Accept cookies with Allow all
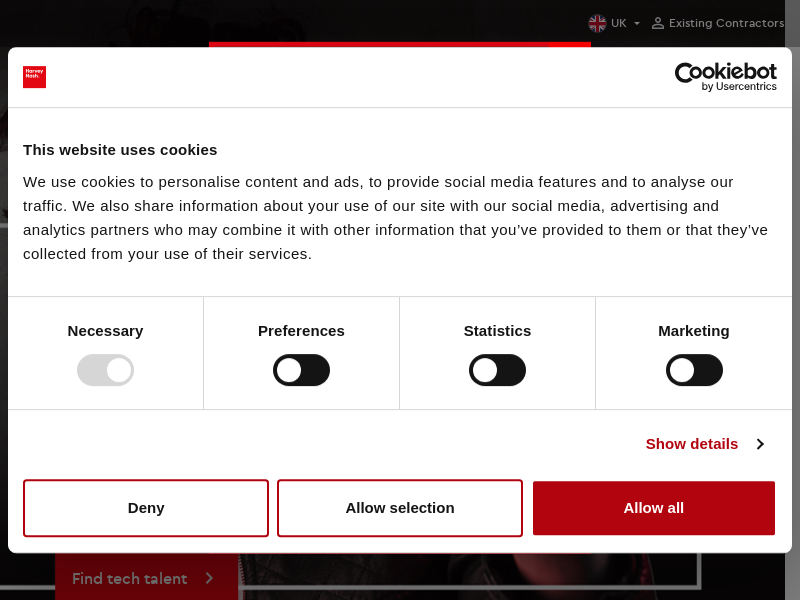 point(654,508)
